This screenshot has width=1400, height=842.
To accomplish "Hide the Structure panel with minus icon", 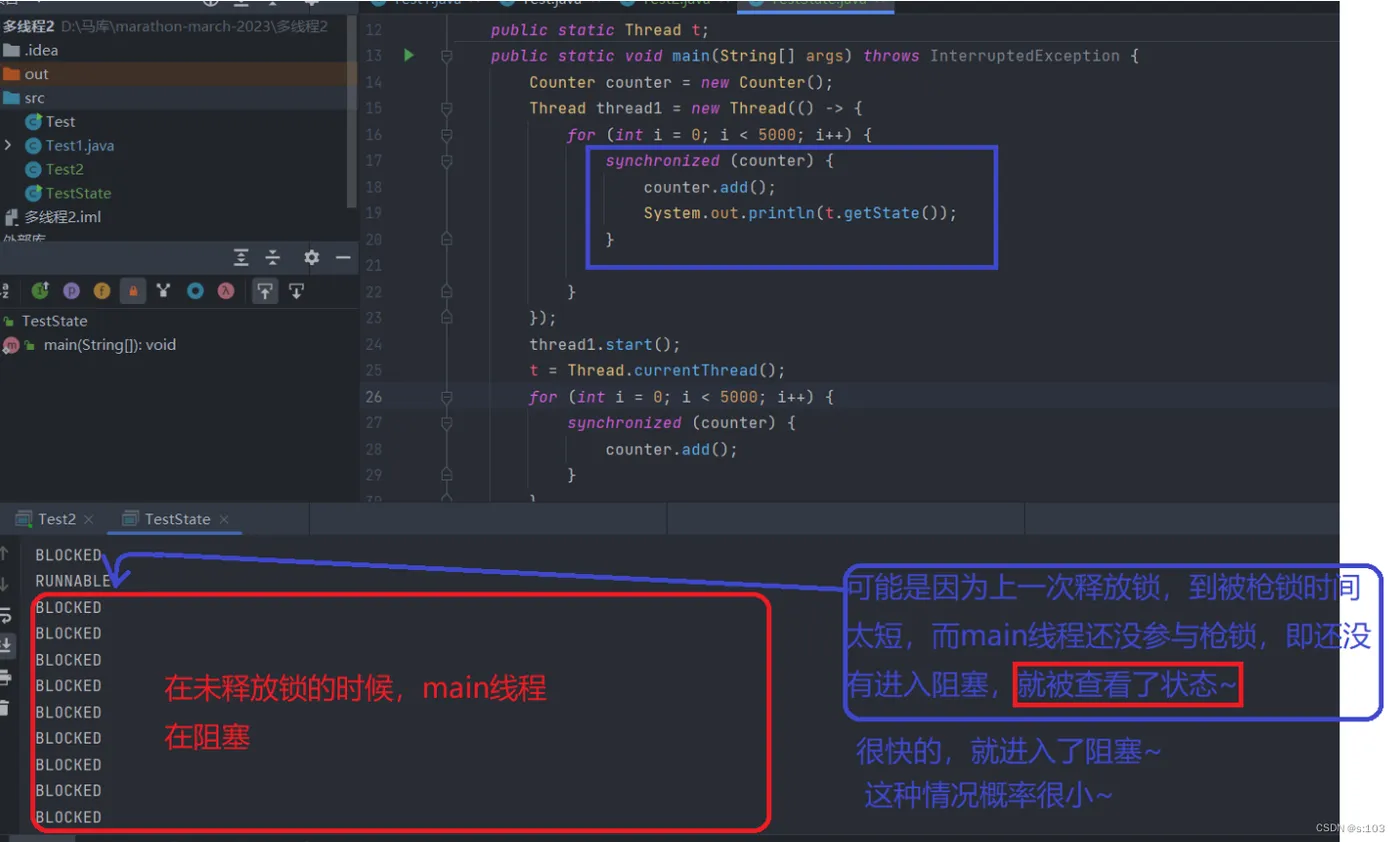I will [343, 258].
